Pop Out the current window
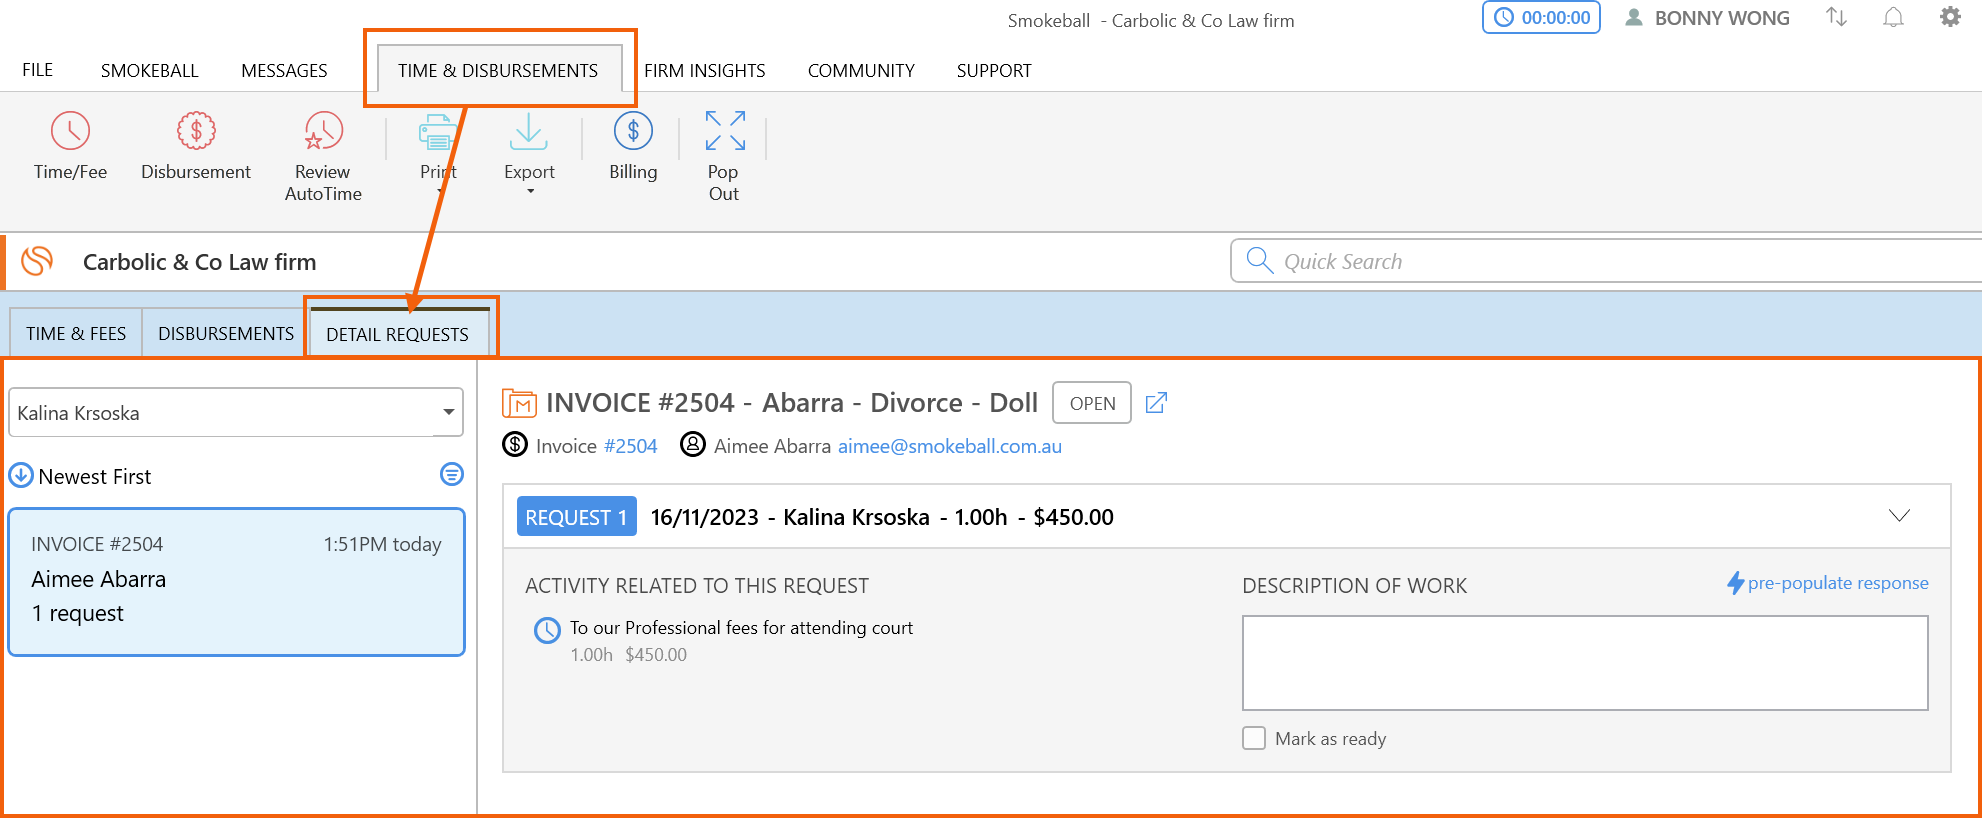 tap(724, 157)
